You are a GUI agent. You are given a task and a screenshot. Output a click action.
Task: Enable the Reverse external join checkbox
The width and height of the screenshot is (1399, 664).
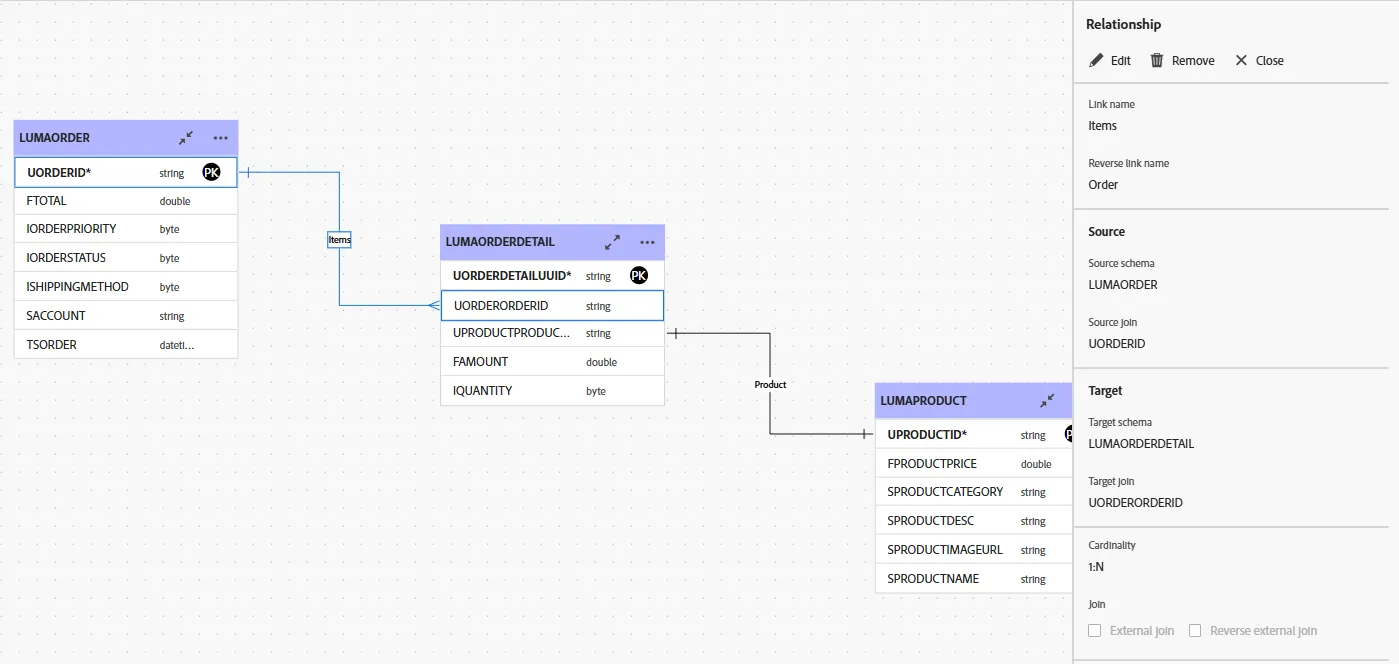[1195, 631]
